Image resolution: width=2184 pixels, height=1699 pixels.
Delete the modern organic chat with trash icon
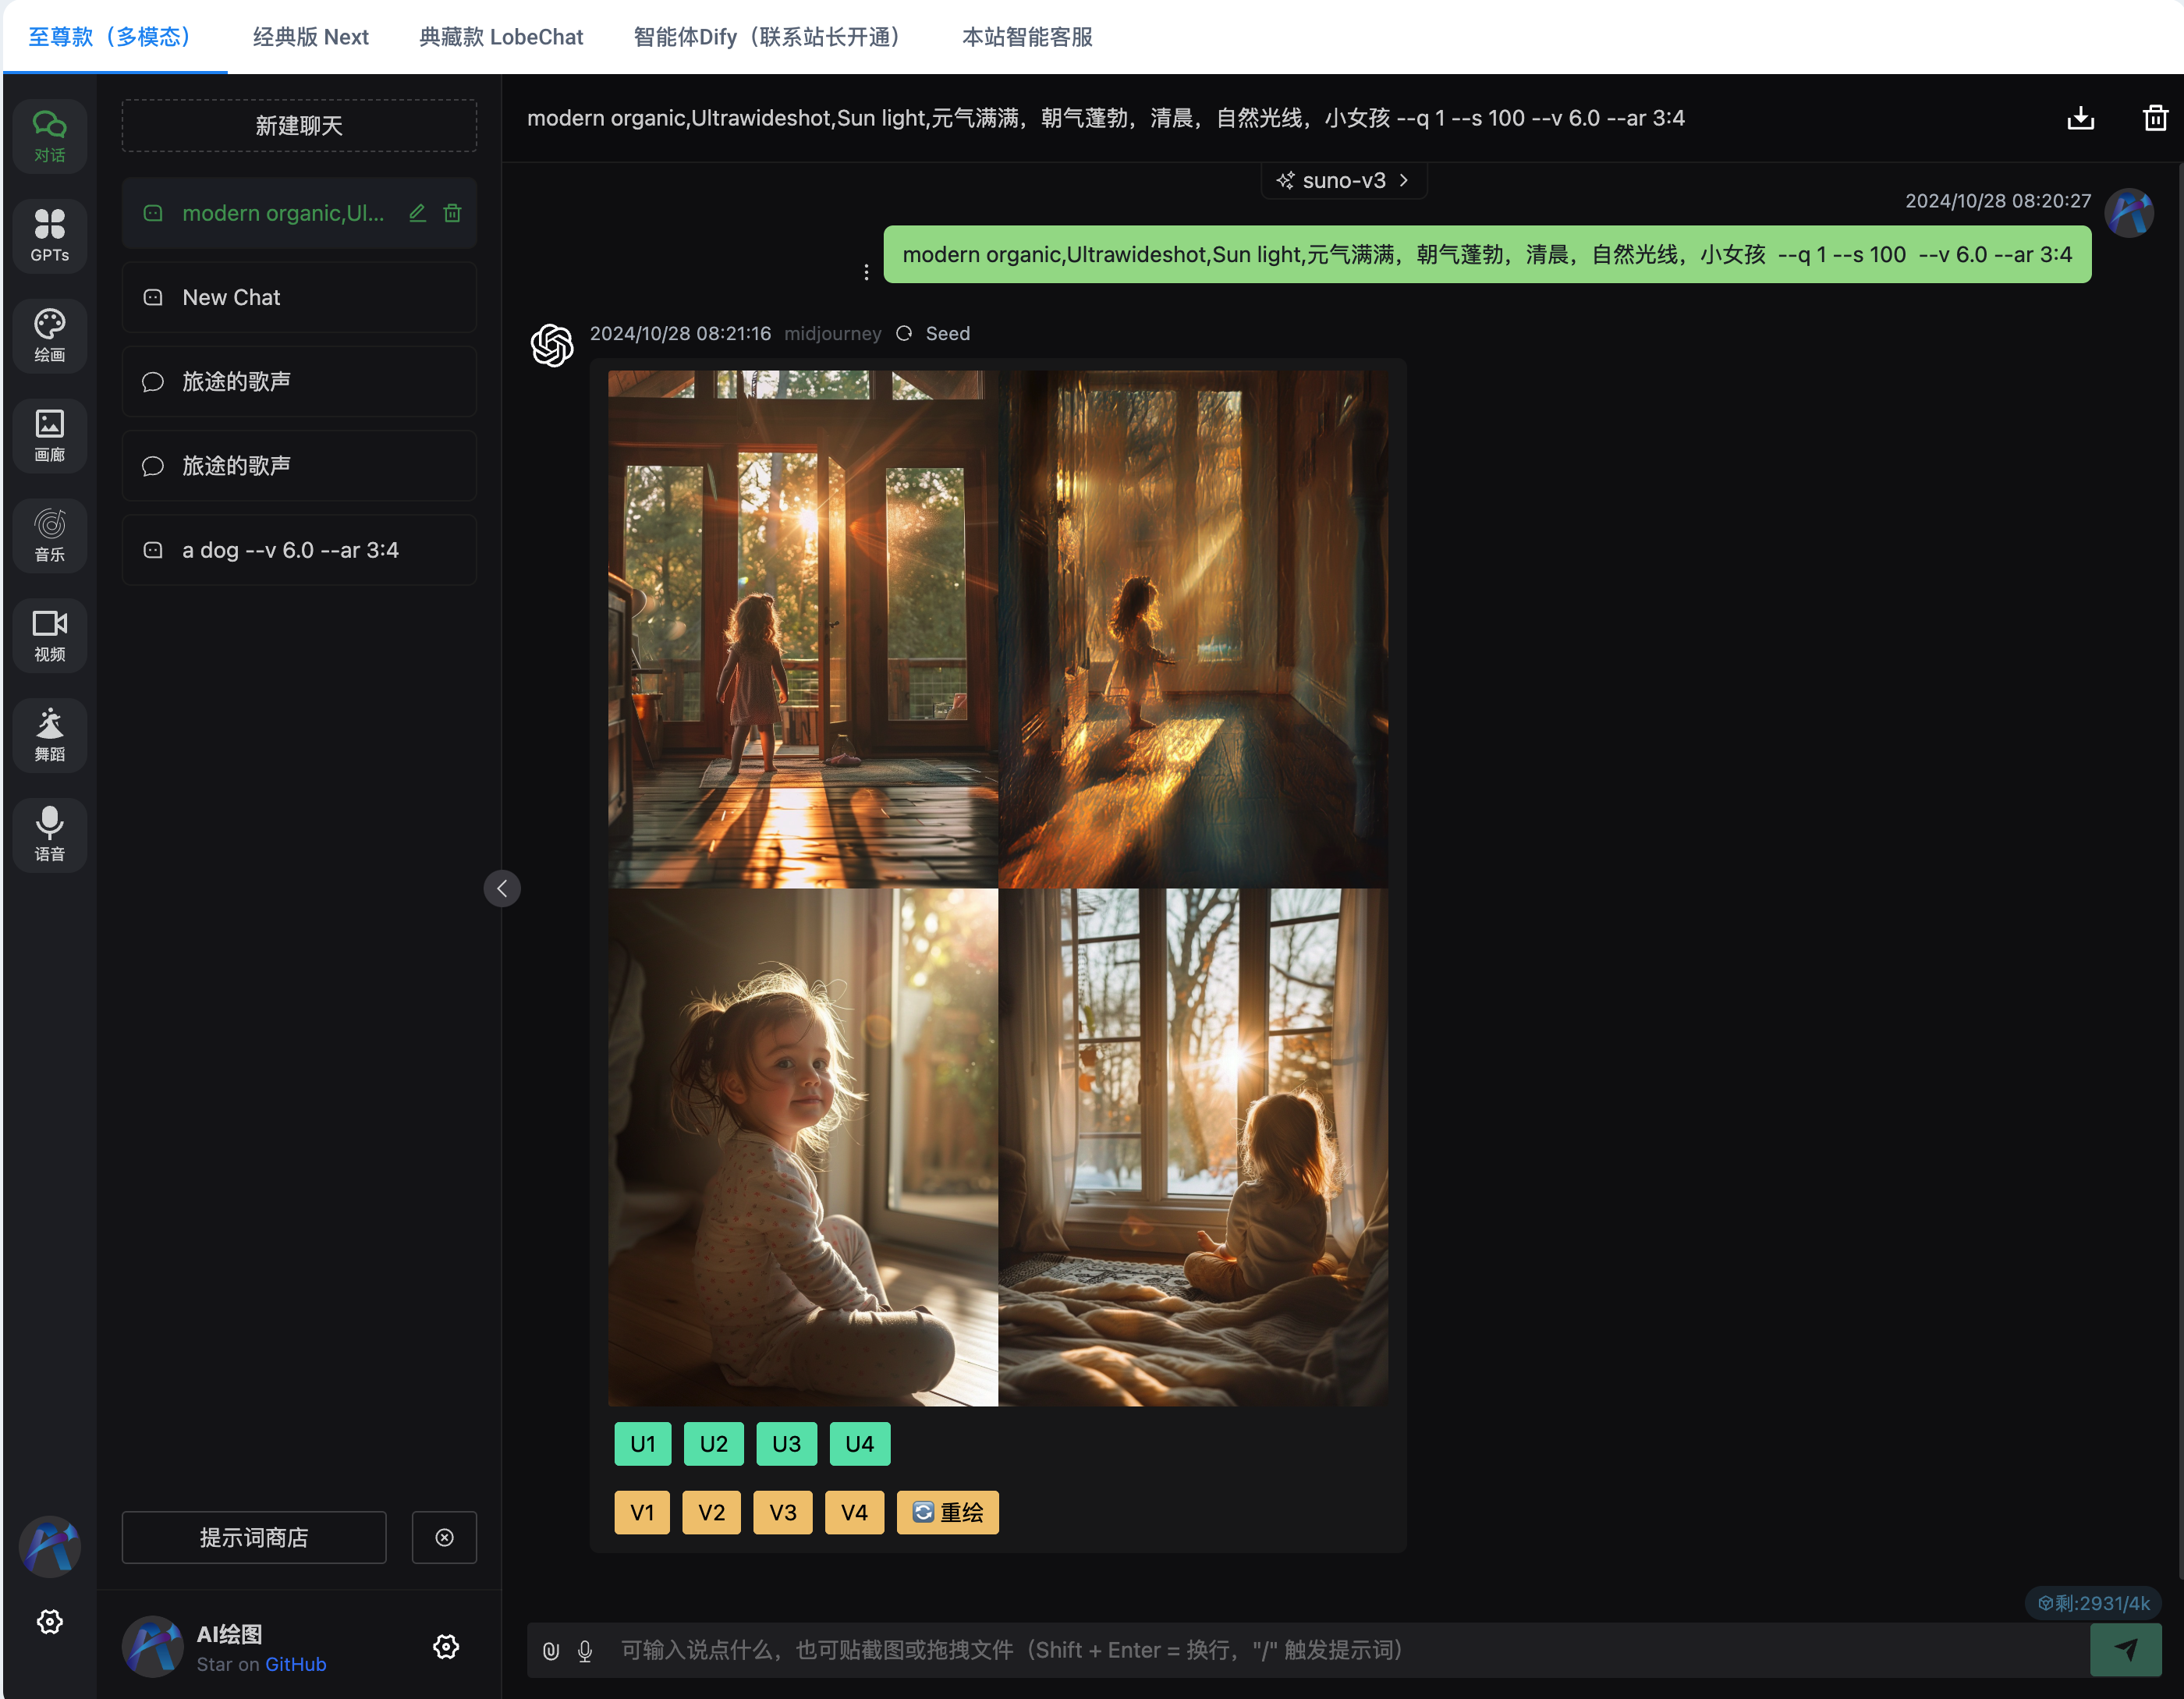[x=453, y=213]
